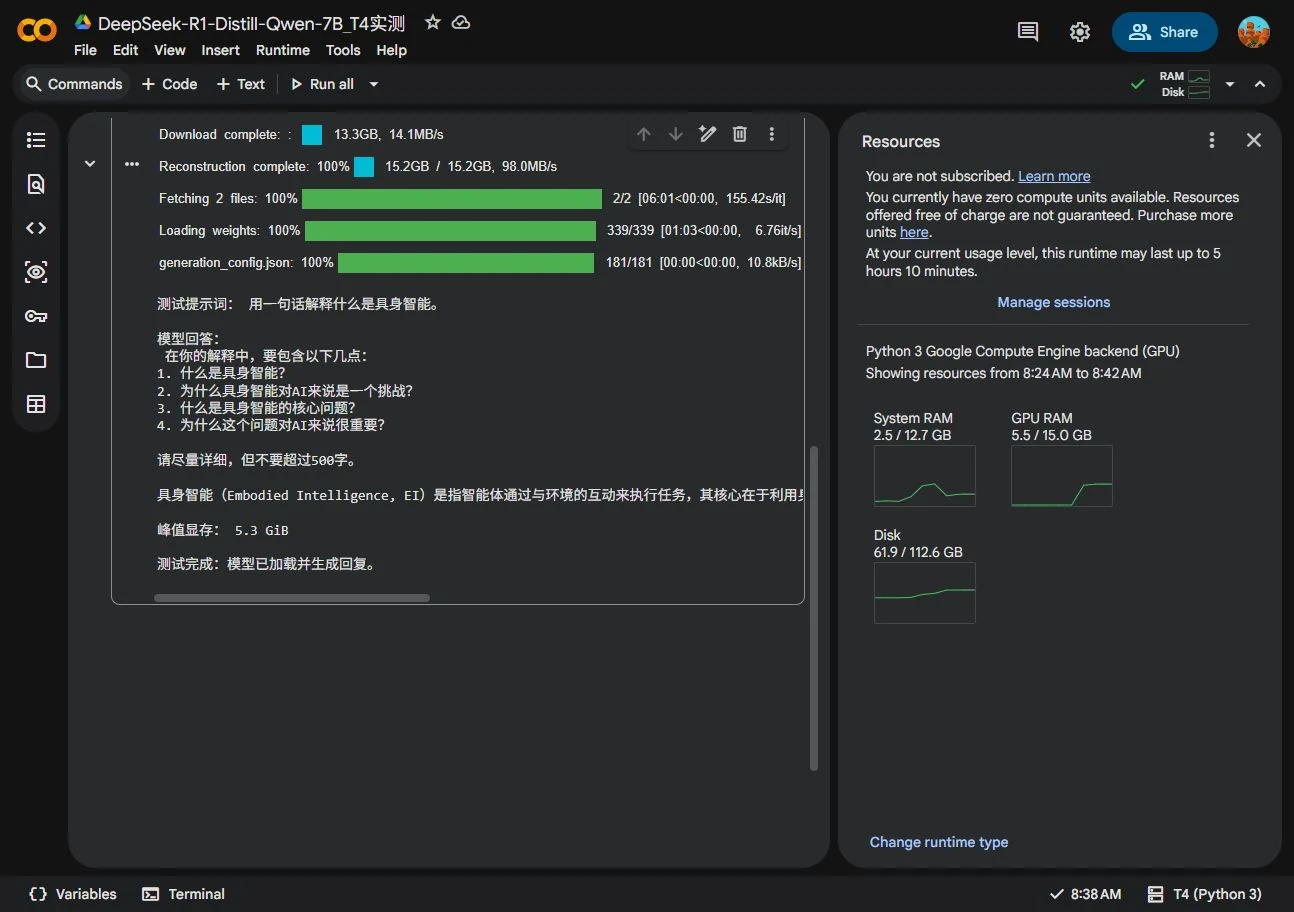Open the RAM and Disk usage indicator
The image size is (1294, 912).
click(x=1185, y=84)
